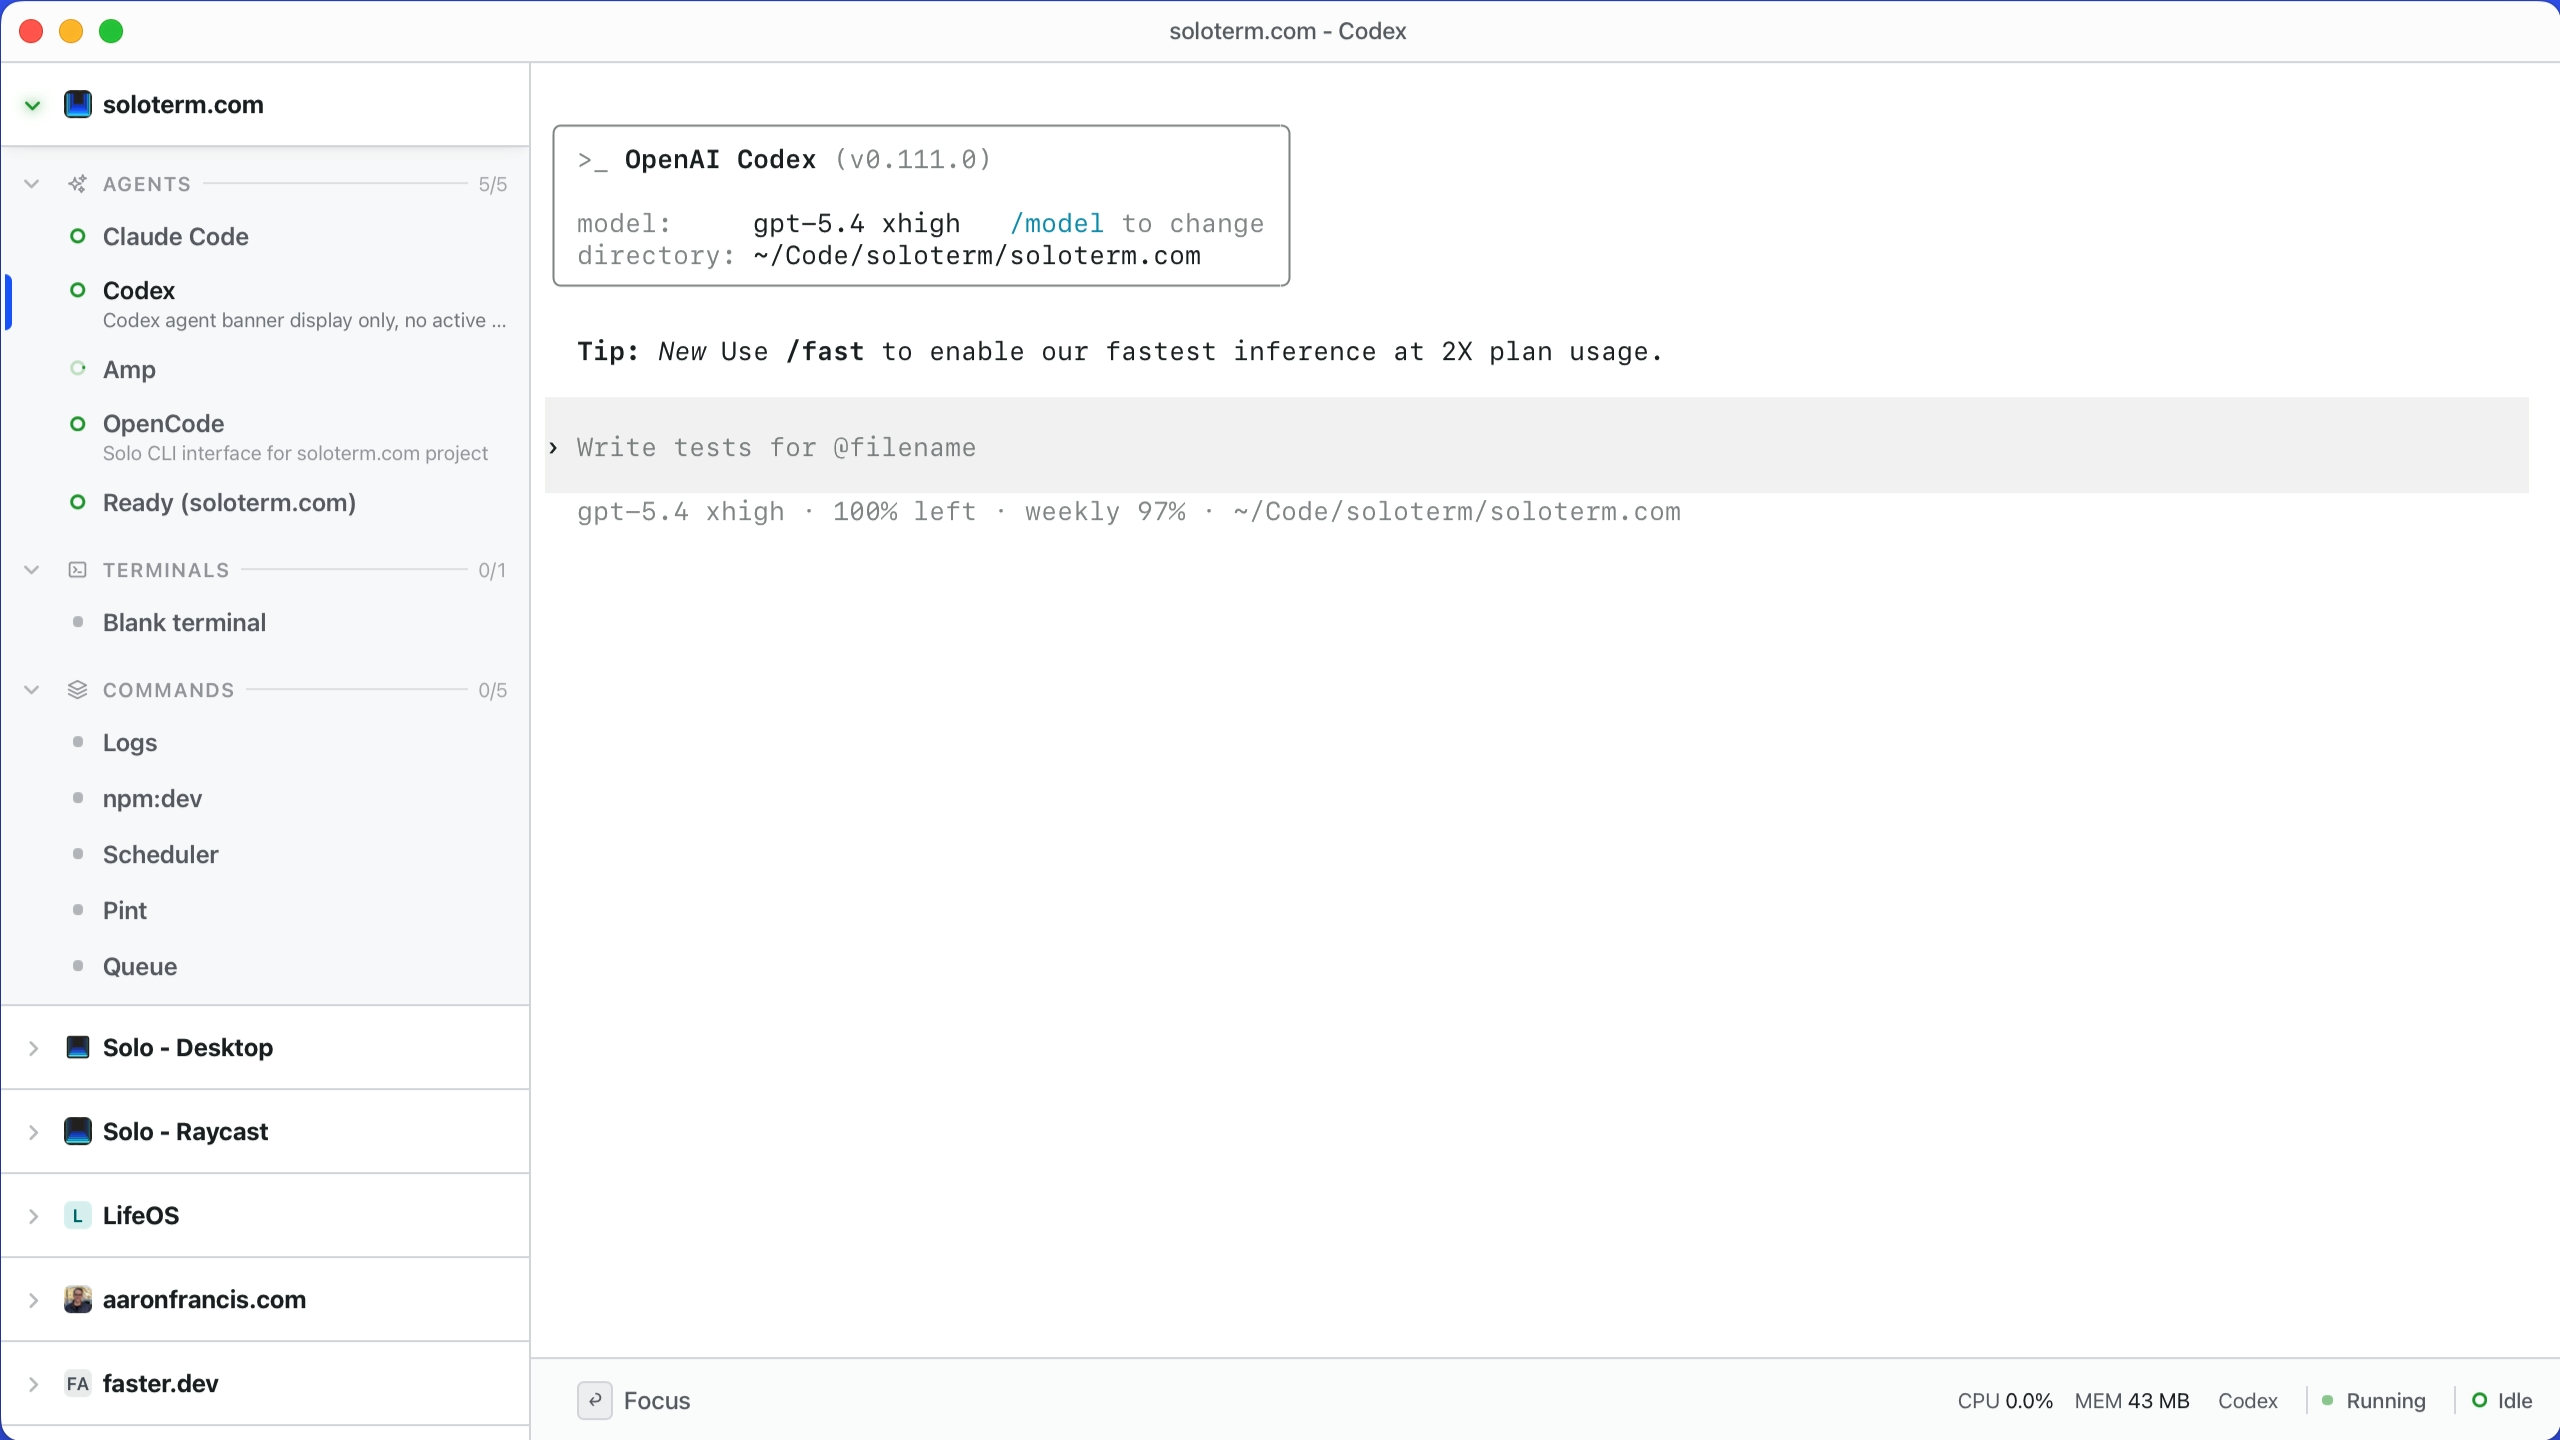
Task: Collapse the soloterm.com project
Action: [x=33, y=105]
